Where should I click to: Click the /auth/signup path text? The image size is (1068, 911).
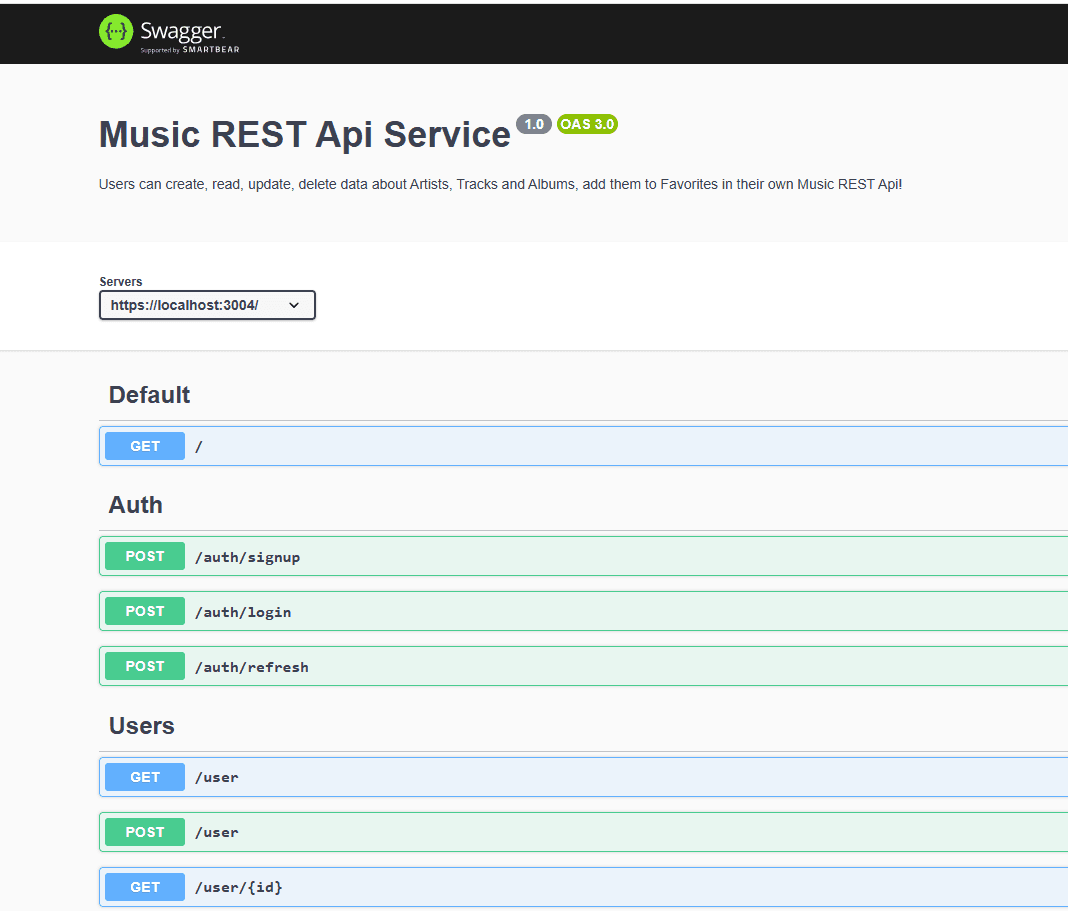point(247,557)
